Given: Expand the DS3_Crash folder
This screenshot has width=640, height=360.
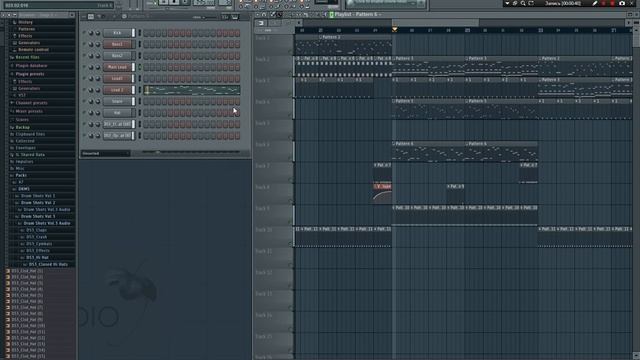Looking at the screenshot, I should pos(36,237).
